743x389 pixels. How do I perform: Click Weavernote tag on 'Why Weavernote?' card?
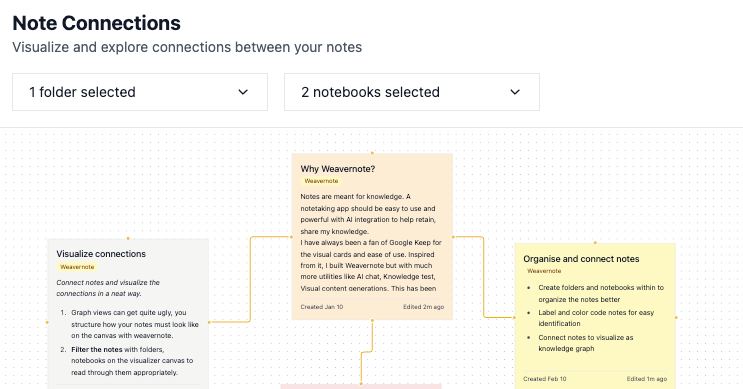pos(321,181)
